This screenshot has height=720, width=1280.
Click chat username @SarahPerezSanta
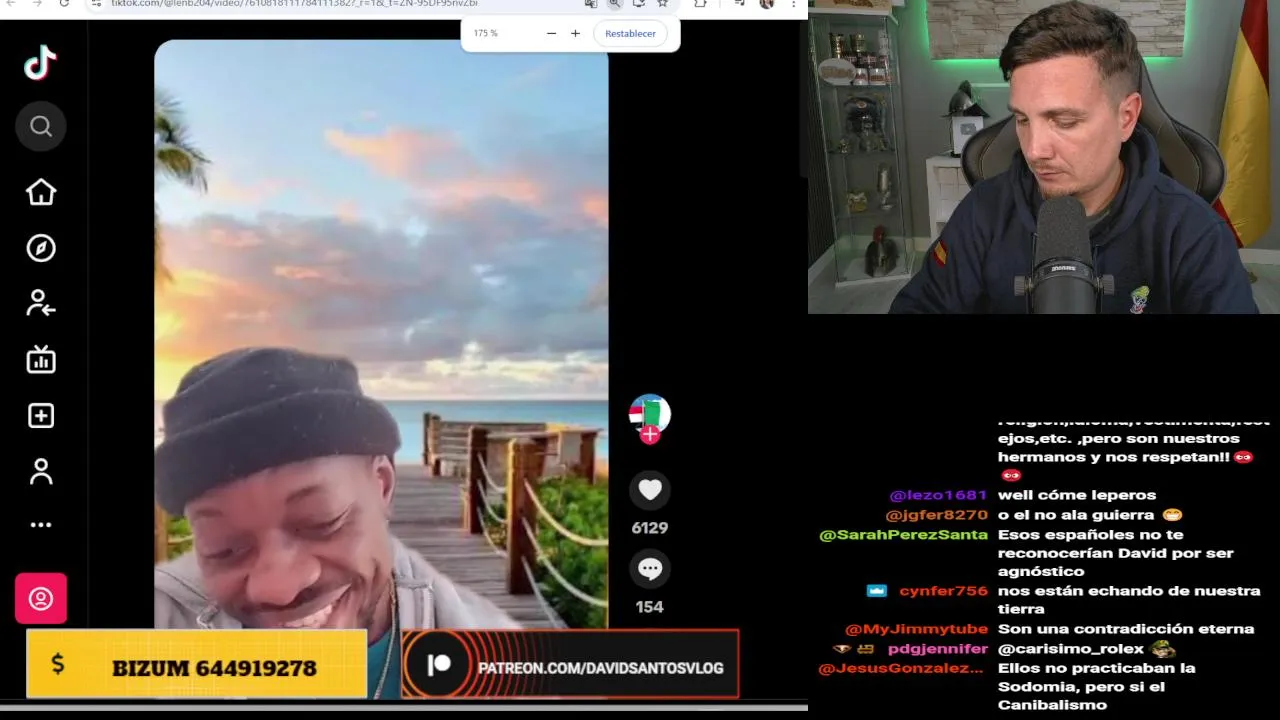[903, 535]
